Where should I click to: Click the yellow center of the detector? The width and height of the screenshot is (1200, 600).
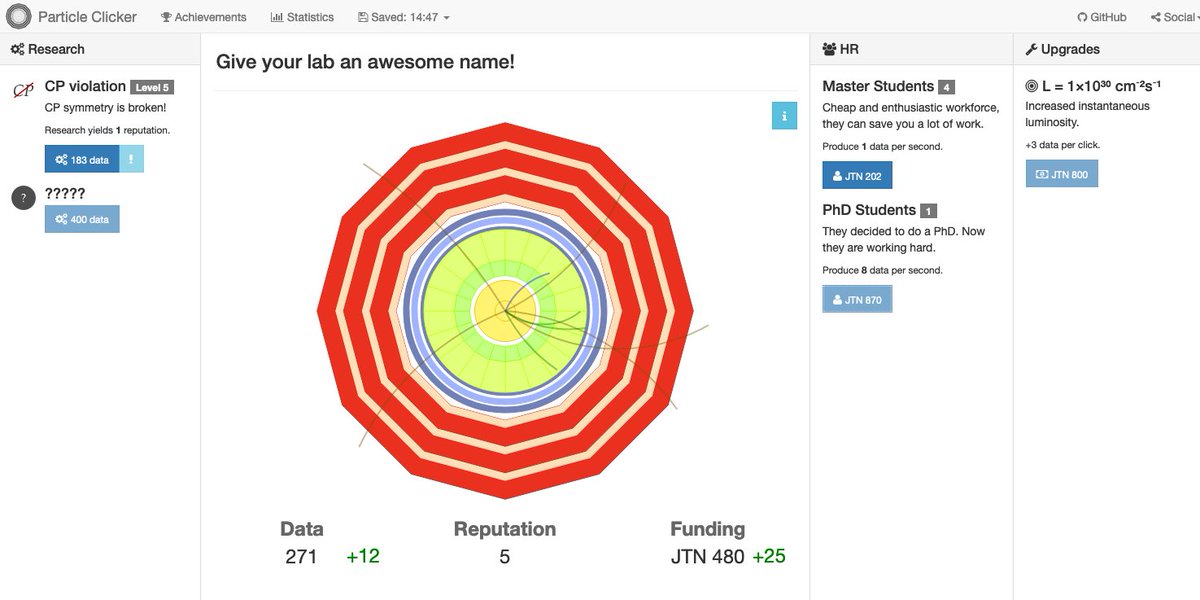pos(505,313)
